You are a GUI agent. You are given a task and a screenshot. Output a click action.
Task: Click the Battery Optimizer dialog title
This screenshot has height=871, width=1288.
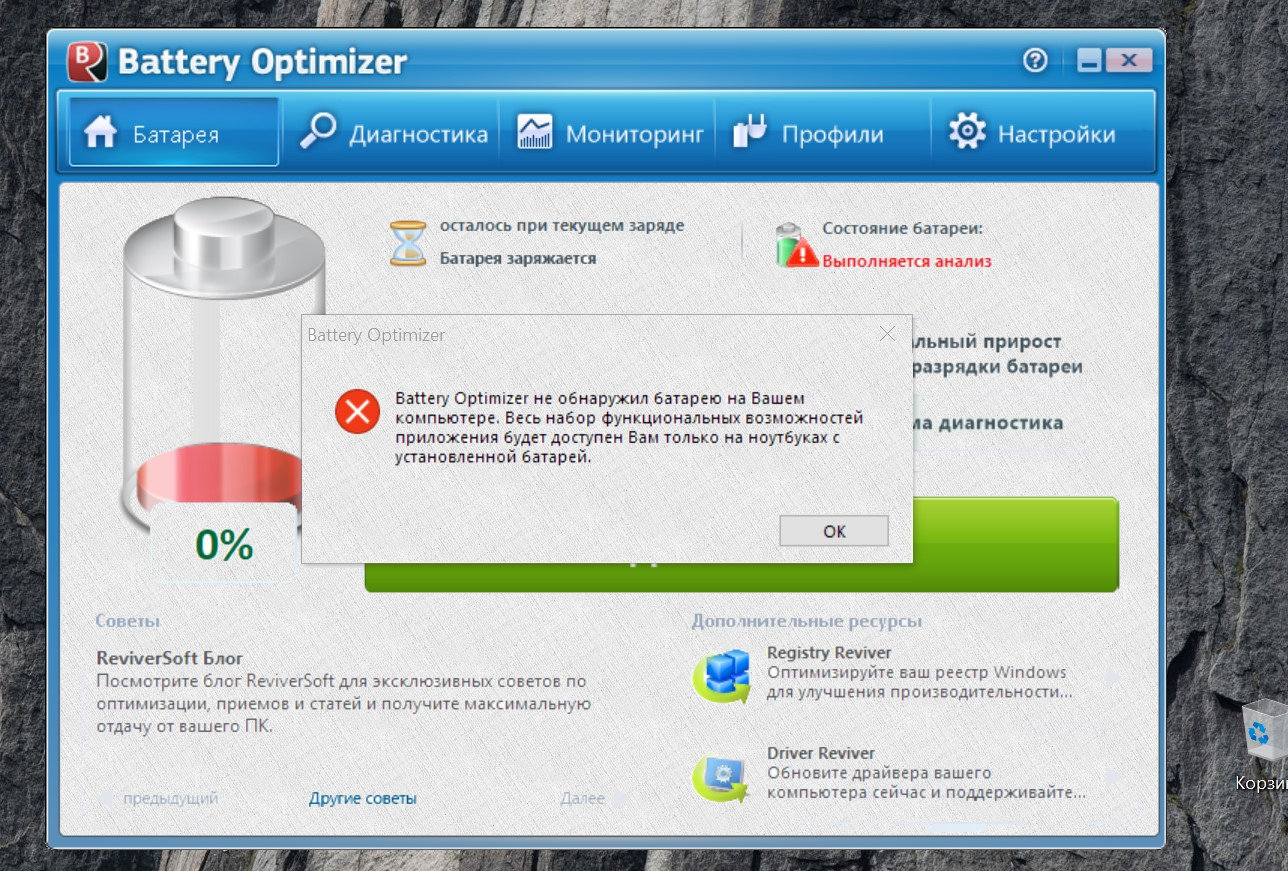pyautogui.click(x=376, y=335)
